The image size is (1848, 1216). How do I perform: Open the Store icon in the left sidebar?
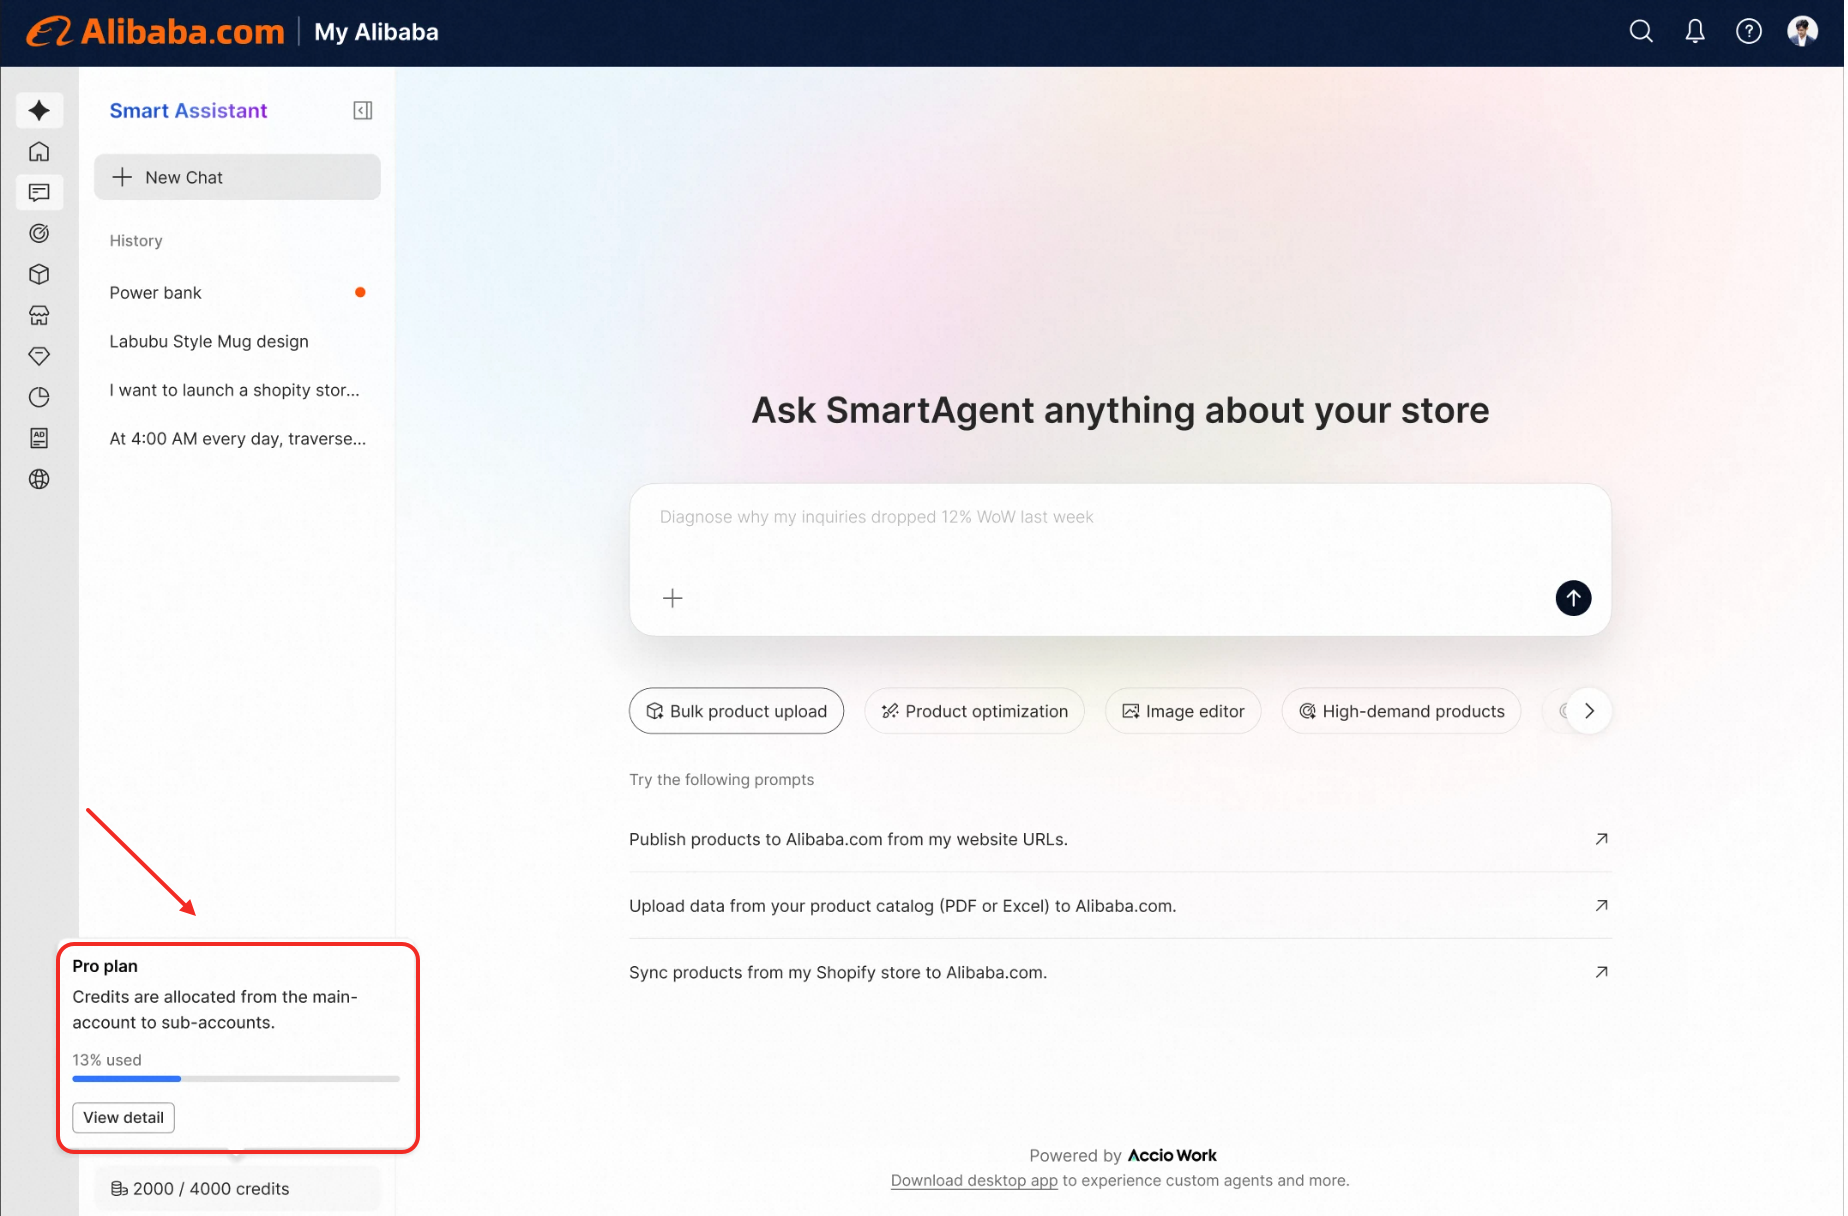(39, 315)
